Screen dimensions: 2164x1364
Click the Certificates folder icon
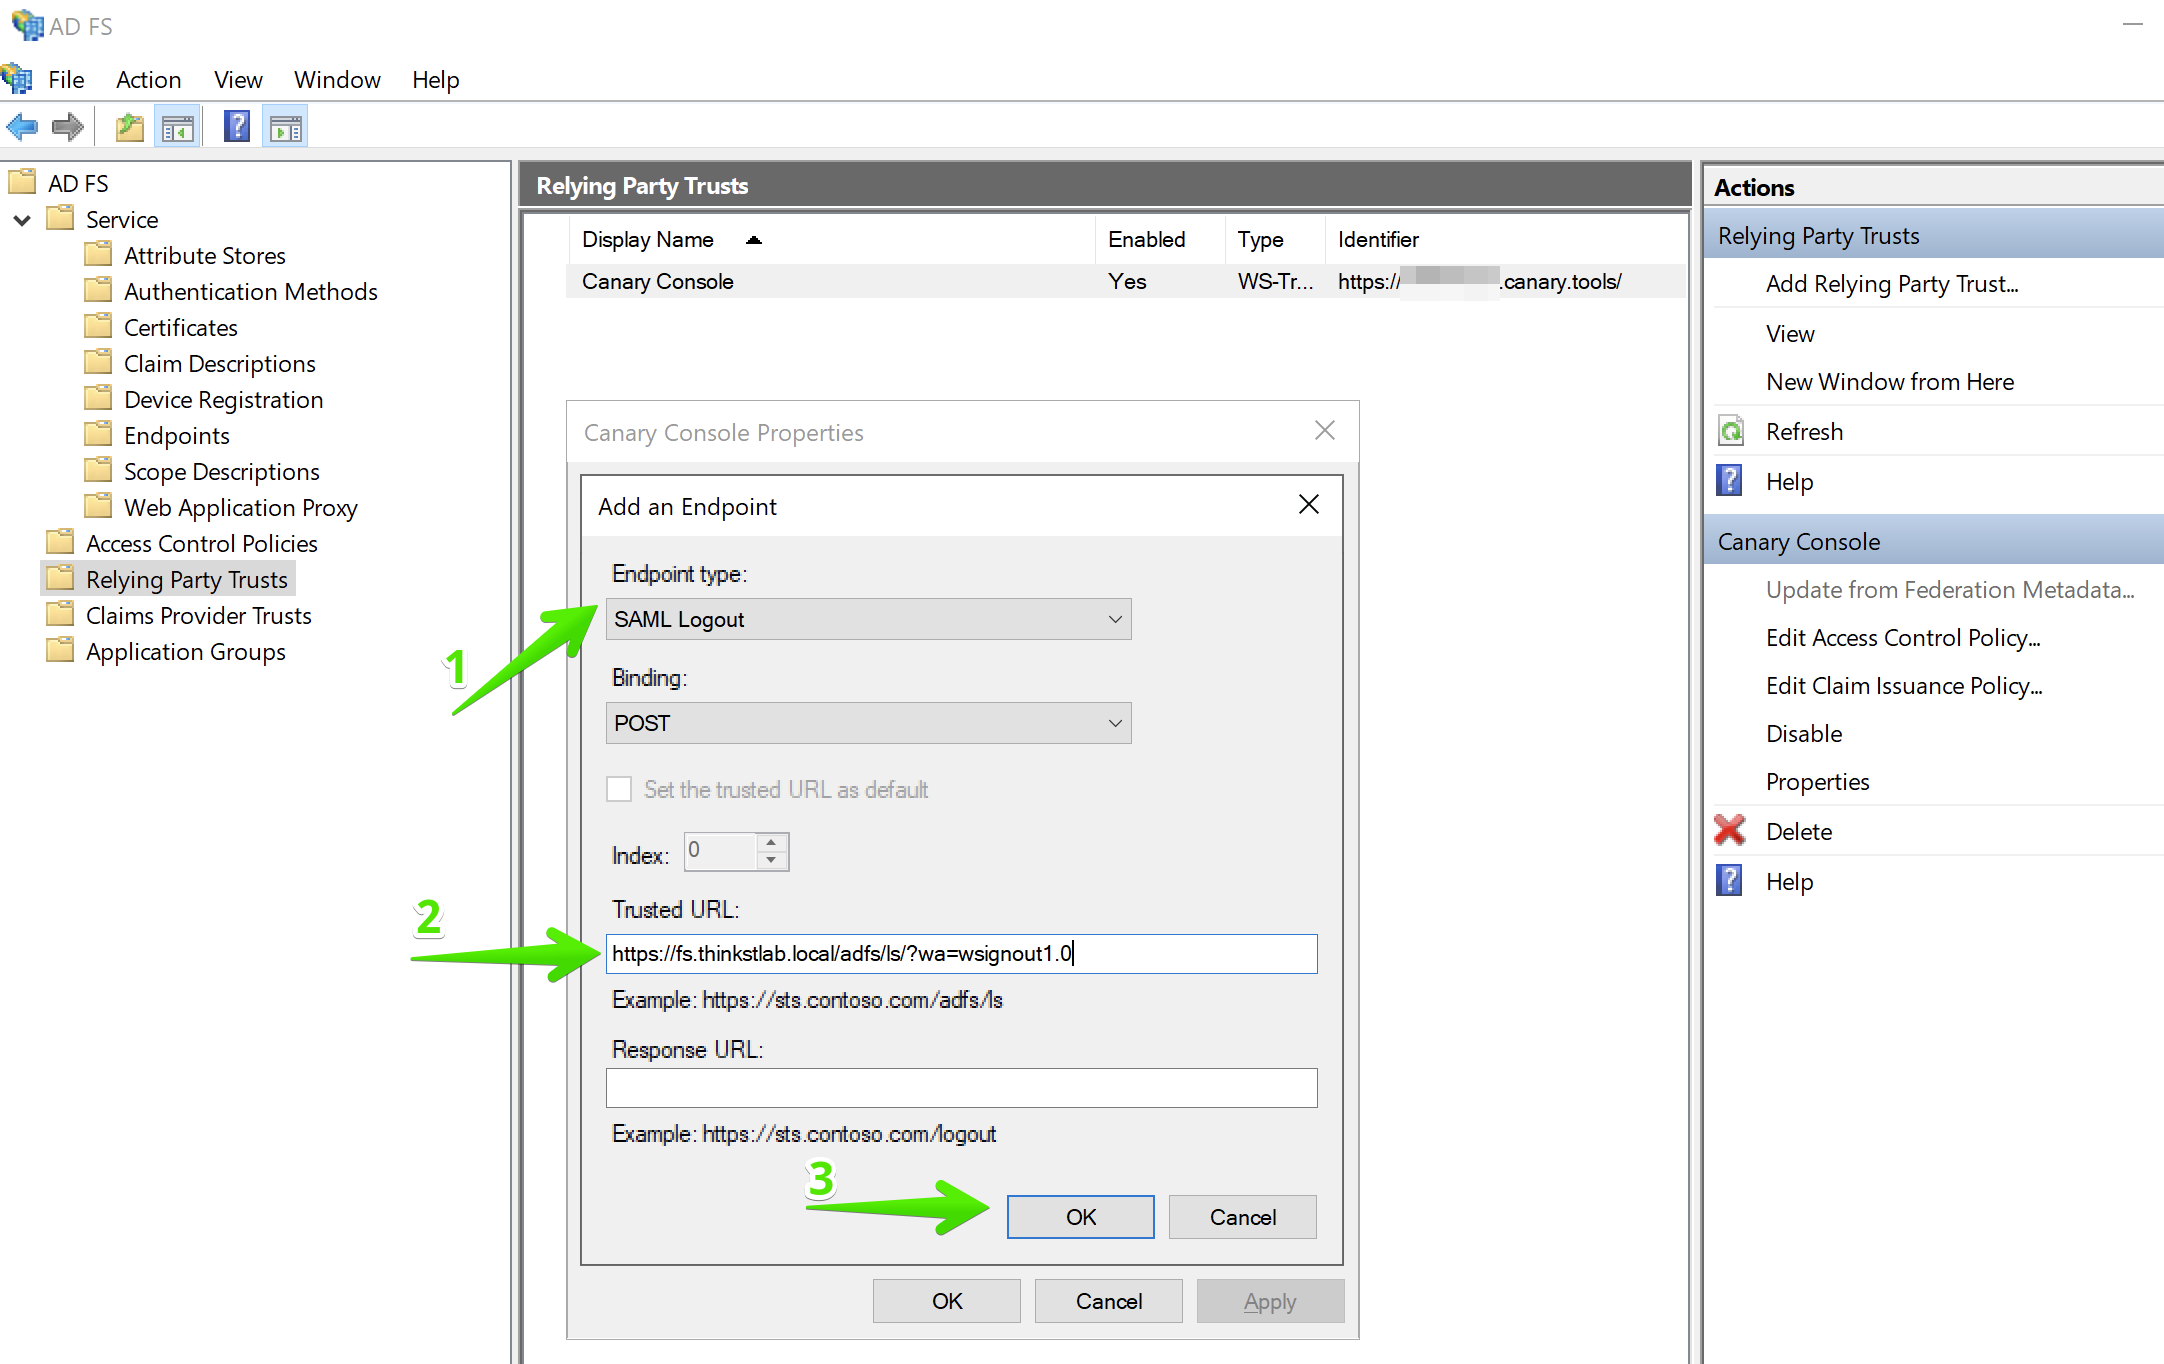click(x=98, y=326)
